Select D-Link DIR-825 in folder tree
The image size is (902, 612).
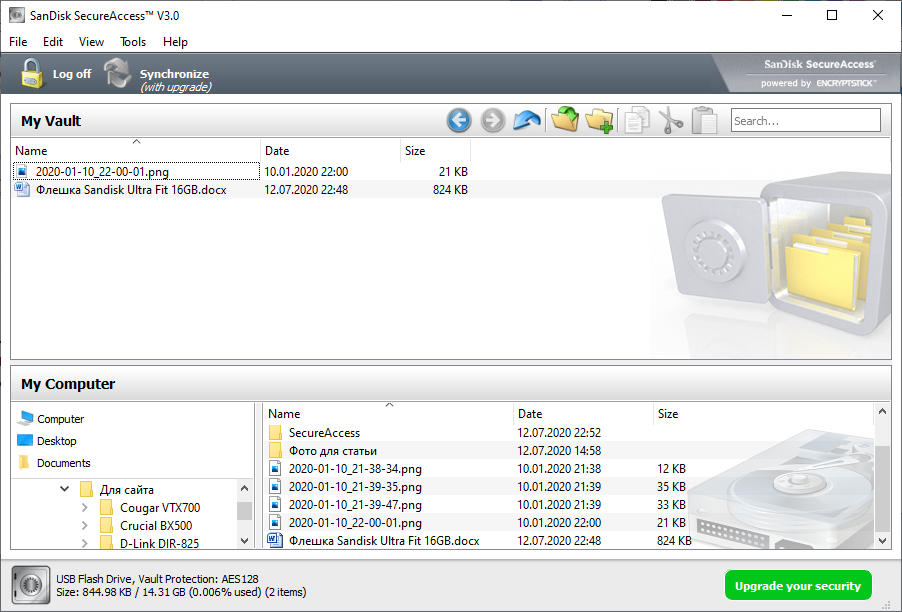tap(159, 543)
